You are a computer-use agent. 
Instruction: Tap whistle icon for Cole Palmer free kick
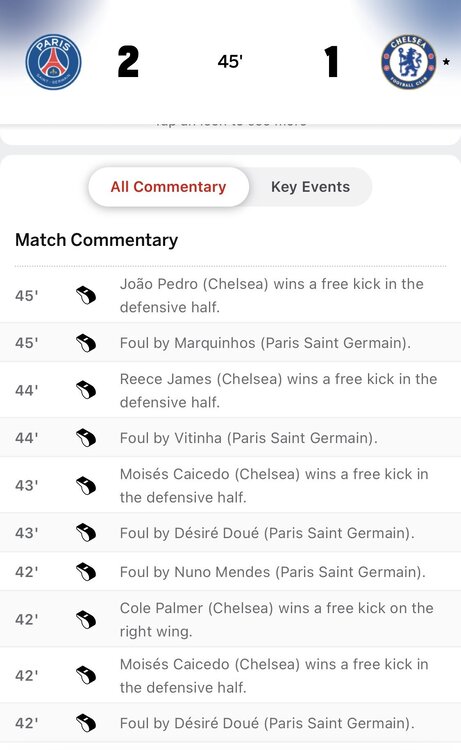(86, 619)
